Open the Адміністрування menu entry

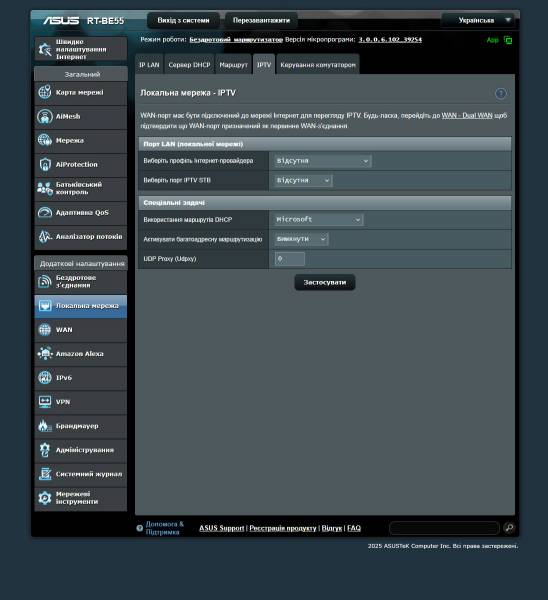point(81,450)
